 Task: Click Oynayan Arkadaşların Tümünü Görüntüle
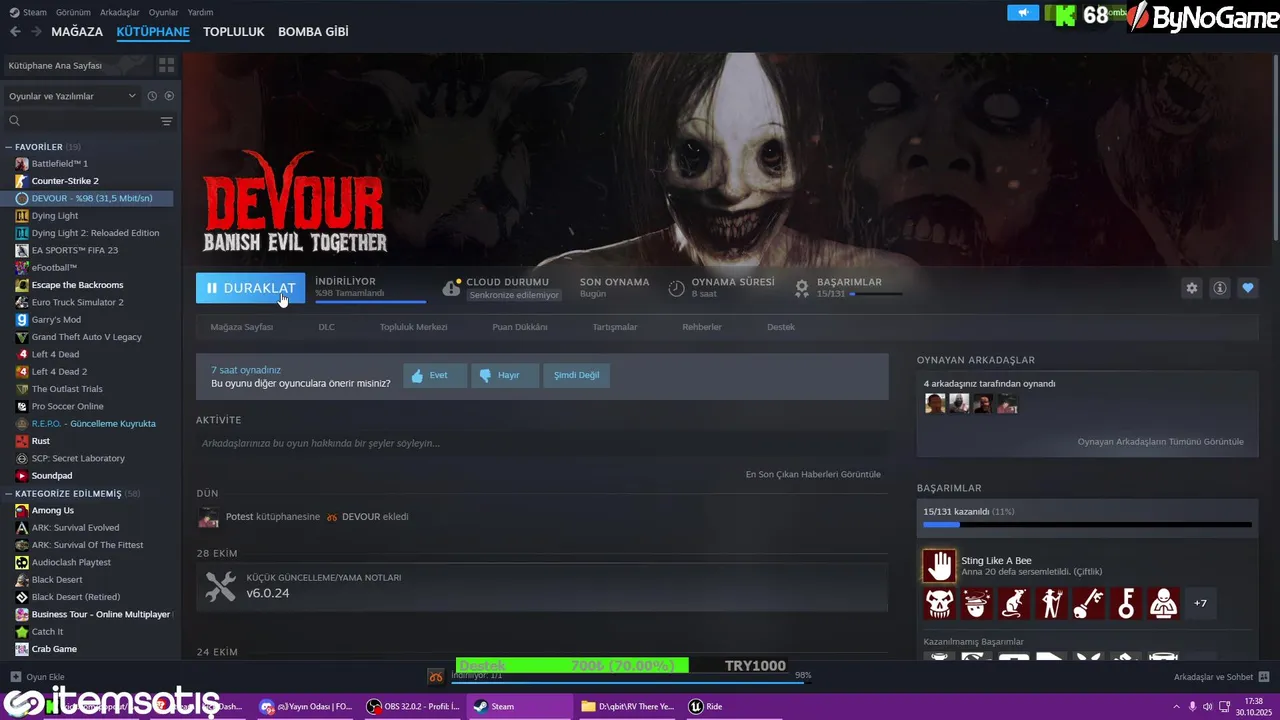(x=1160, y=441)
